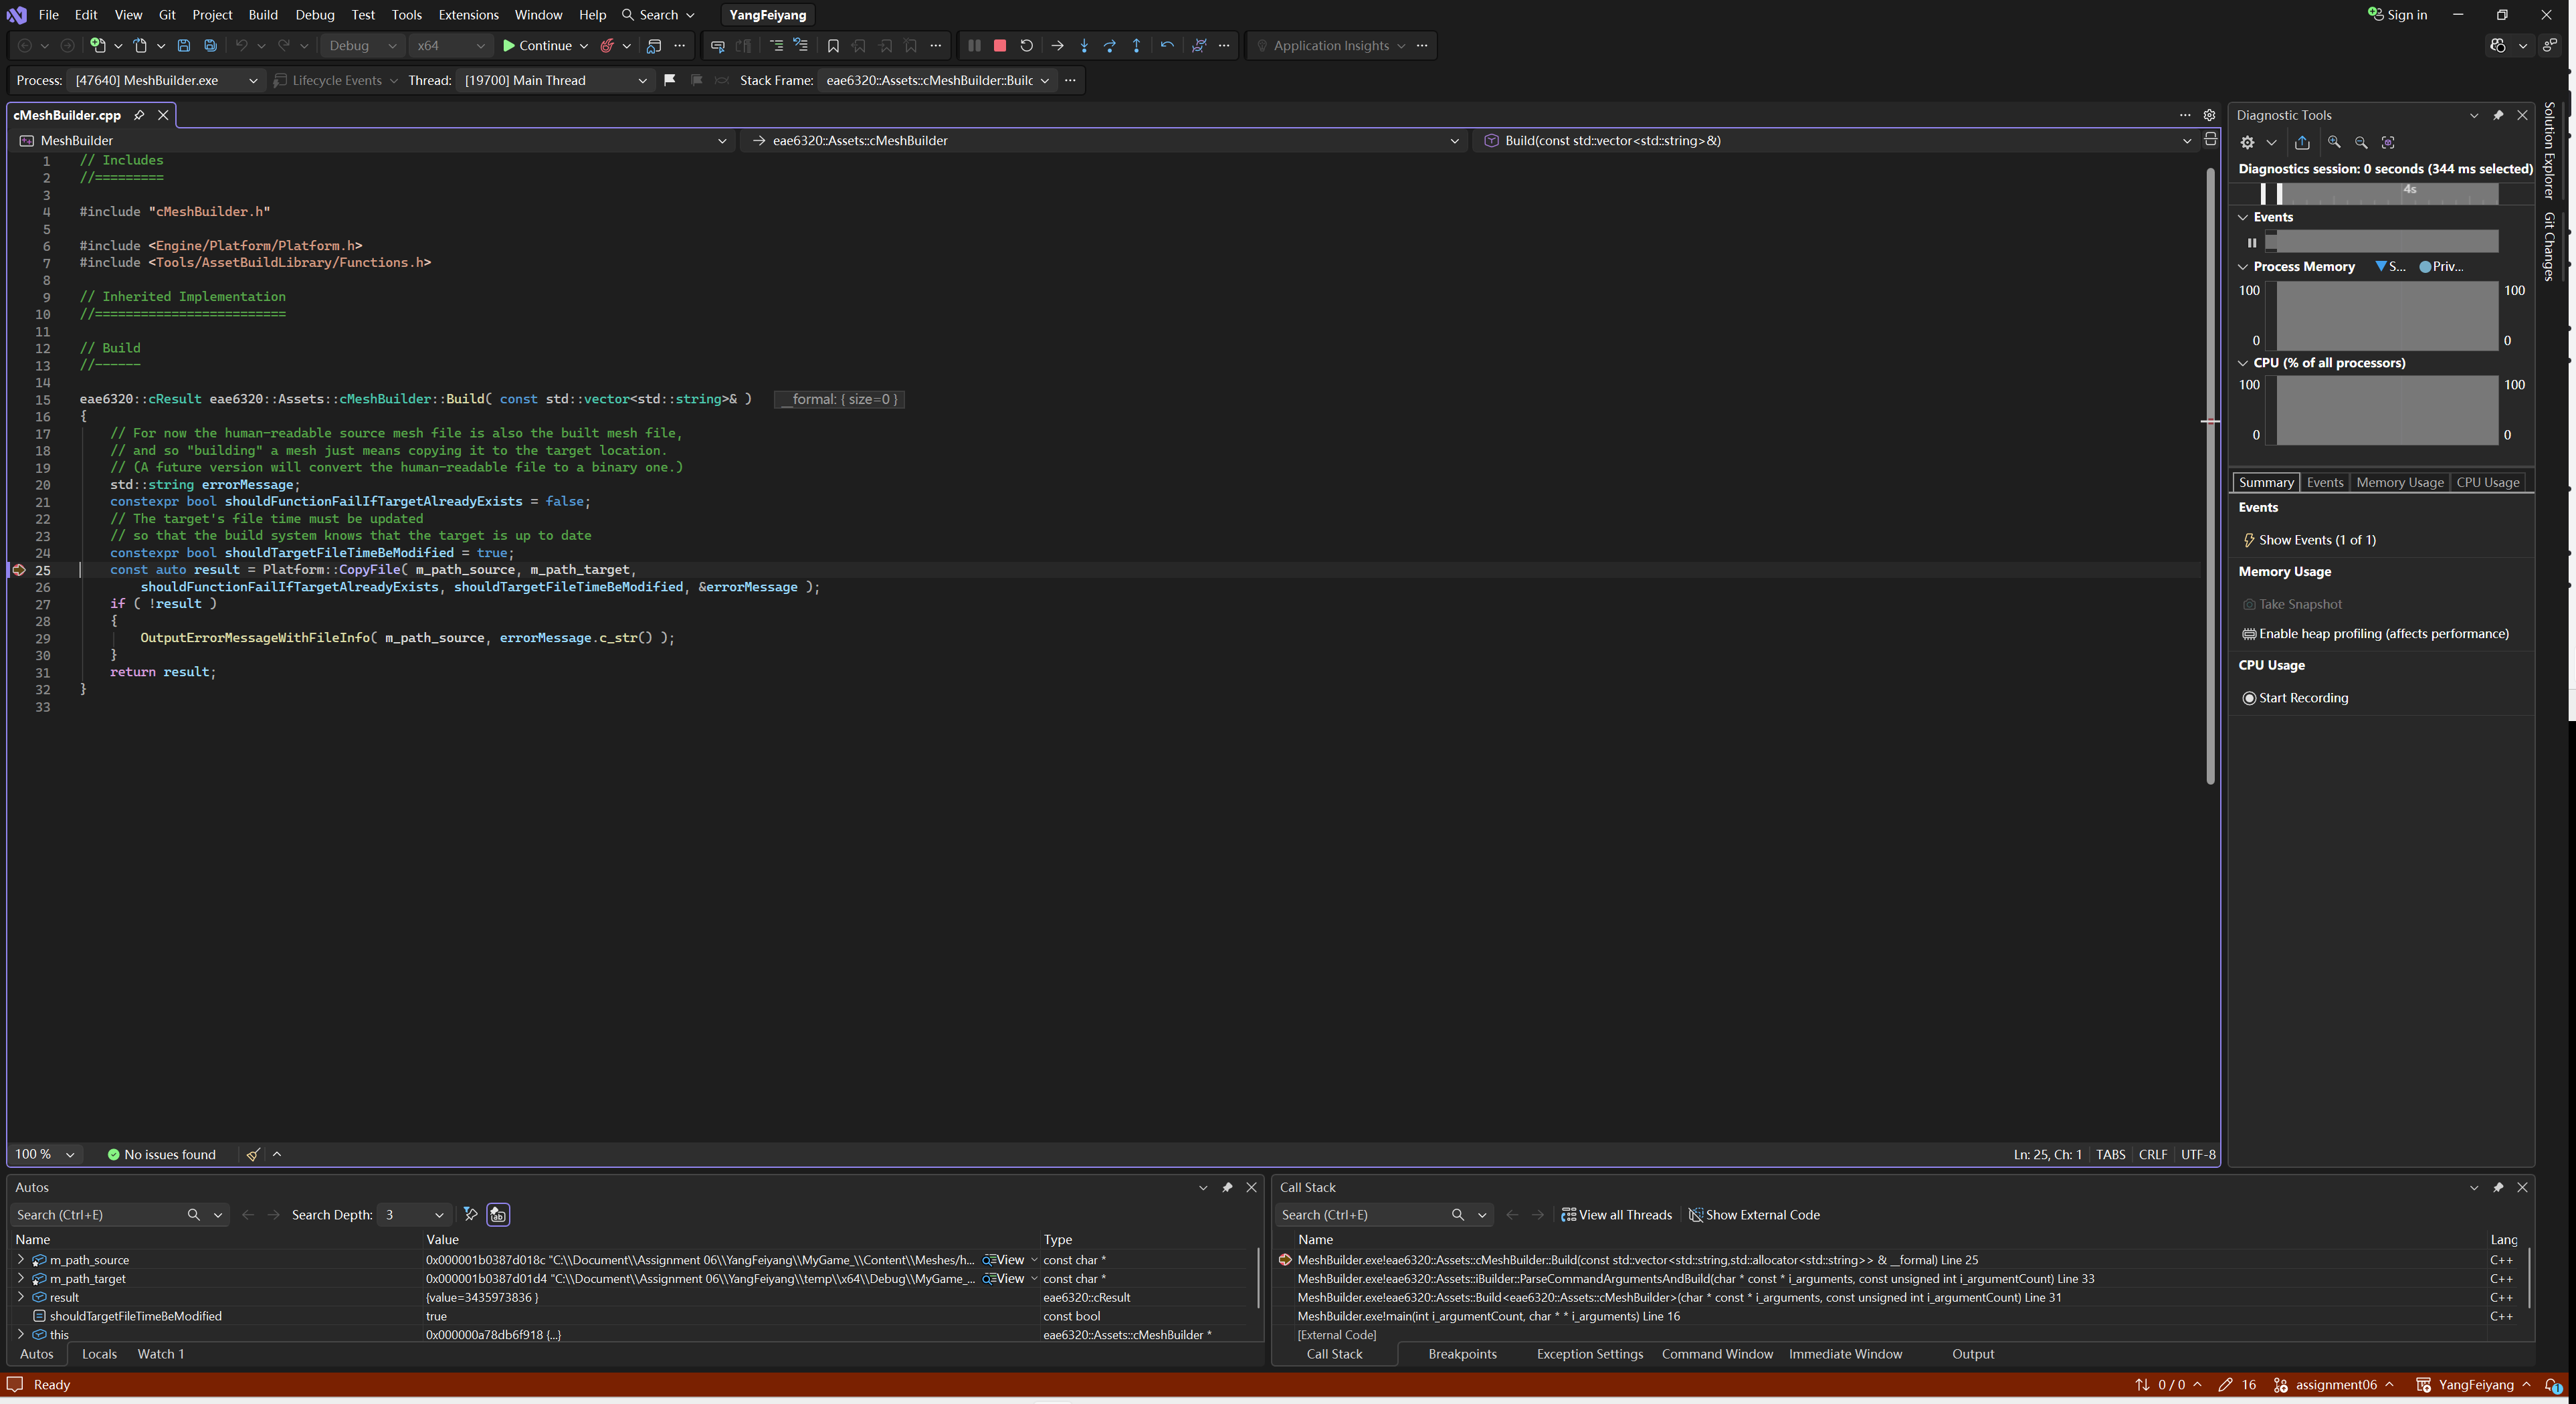
Task: Click Diagnostic Tools export upload icon
Action: pos(2302,142)
